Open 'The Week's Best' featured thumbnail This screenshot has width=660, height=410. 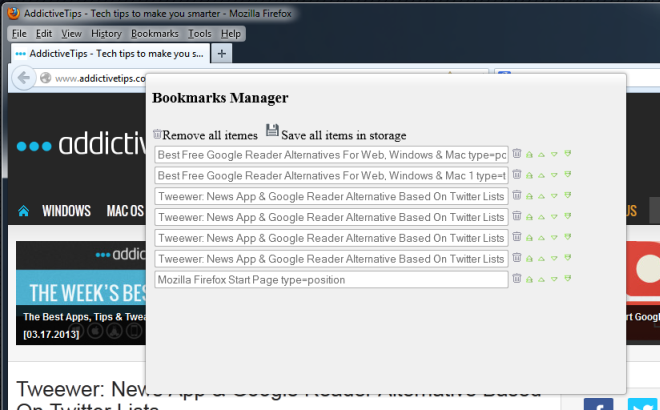(x=81, y=293)
